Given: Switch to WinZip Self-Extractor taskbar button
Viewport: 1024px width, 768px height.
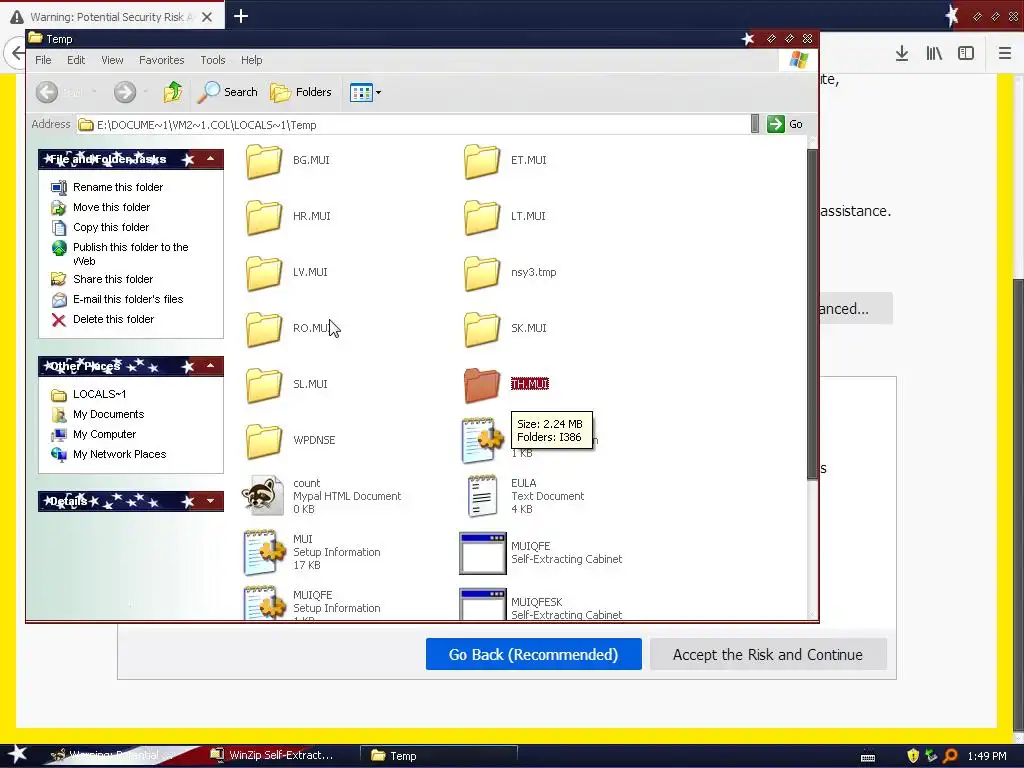Looking at the screenshot, I should point(273,756).
